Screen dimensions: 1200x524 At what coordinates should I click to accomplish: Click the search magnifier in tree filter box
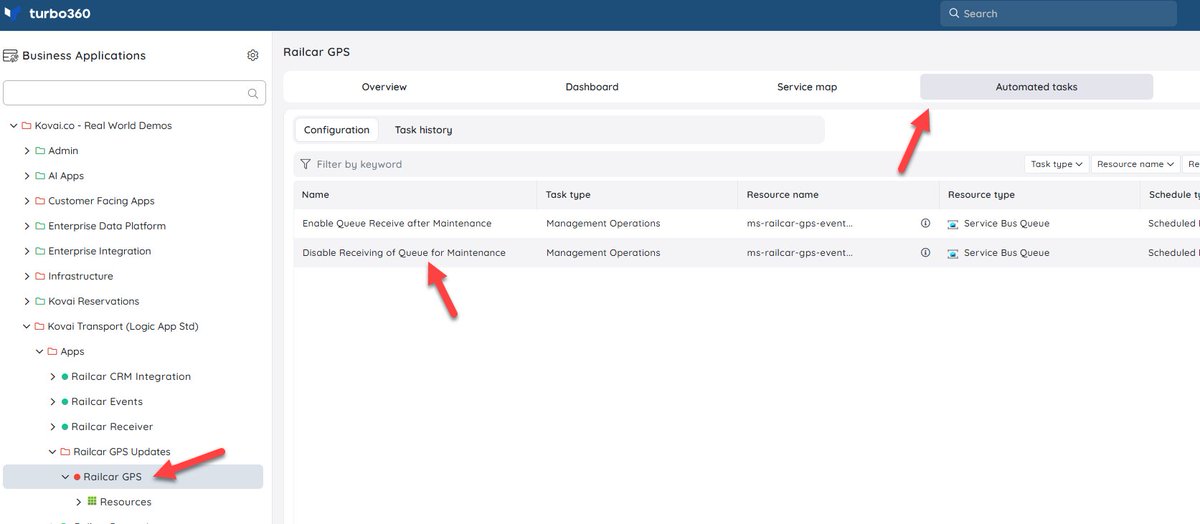click(253, 93)
